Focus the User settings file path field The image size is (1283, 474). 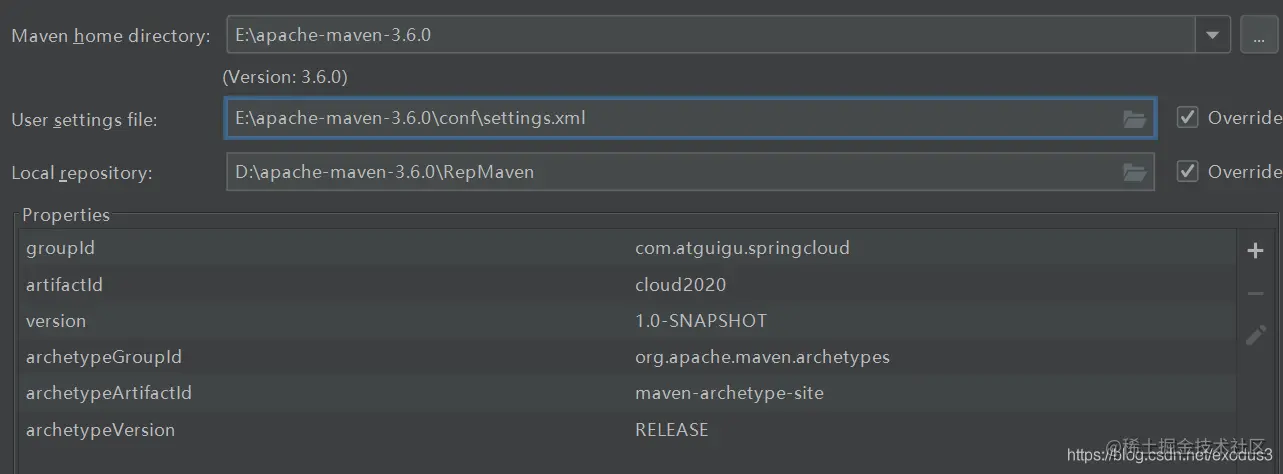[690, 118]
